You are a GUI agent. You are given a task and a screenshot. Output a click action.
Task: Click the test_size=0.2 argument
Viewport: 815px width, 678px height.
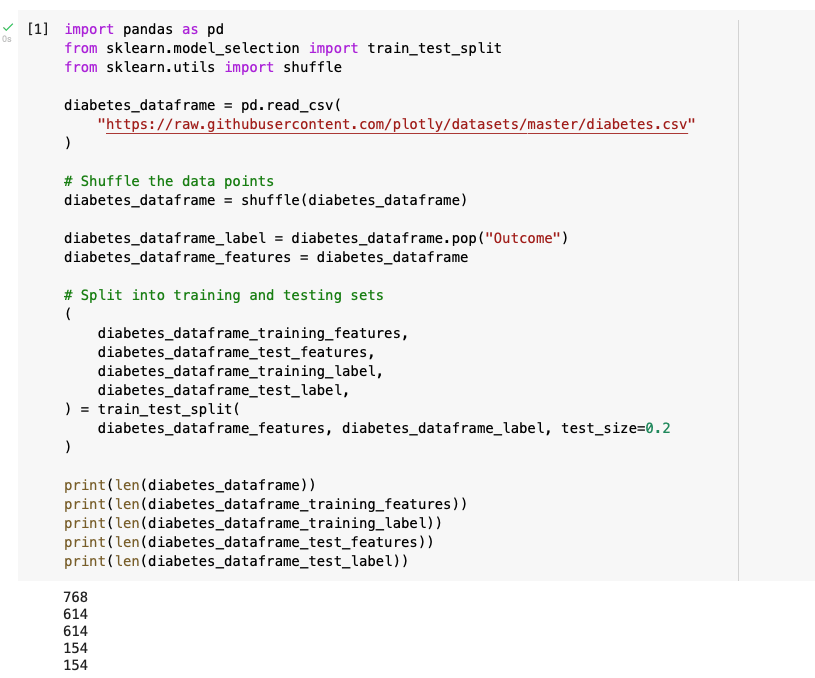coord(616,428)
